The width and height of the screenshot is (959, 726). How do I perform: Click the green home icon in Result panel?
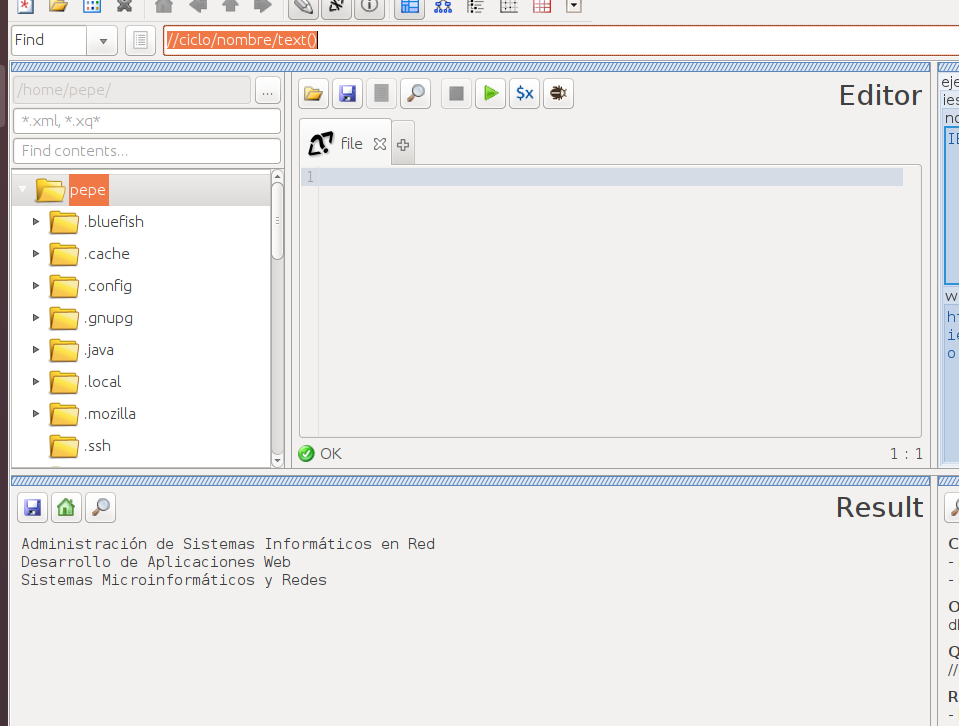pyautogui.click(x=66, y=508)
